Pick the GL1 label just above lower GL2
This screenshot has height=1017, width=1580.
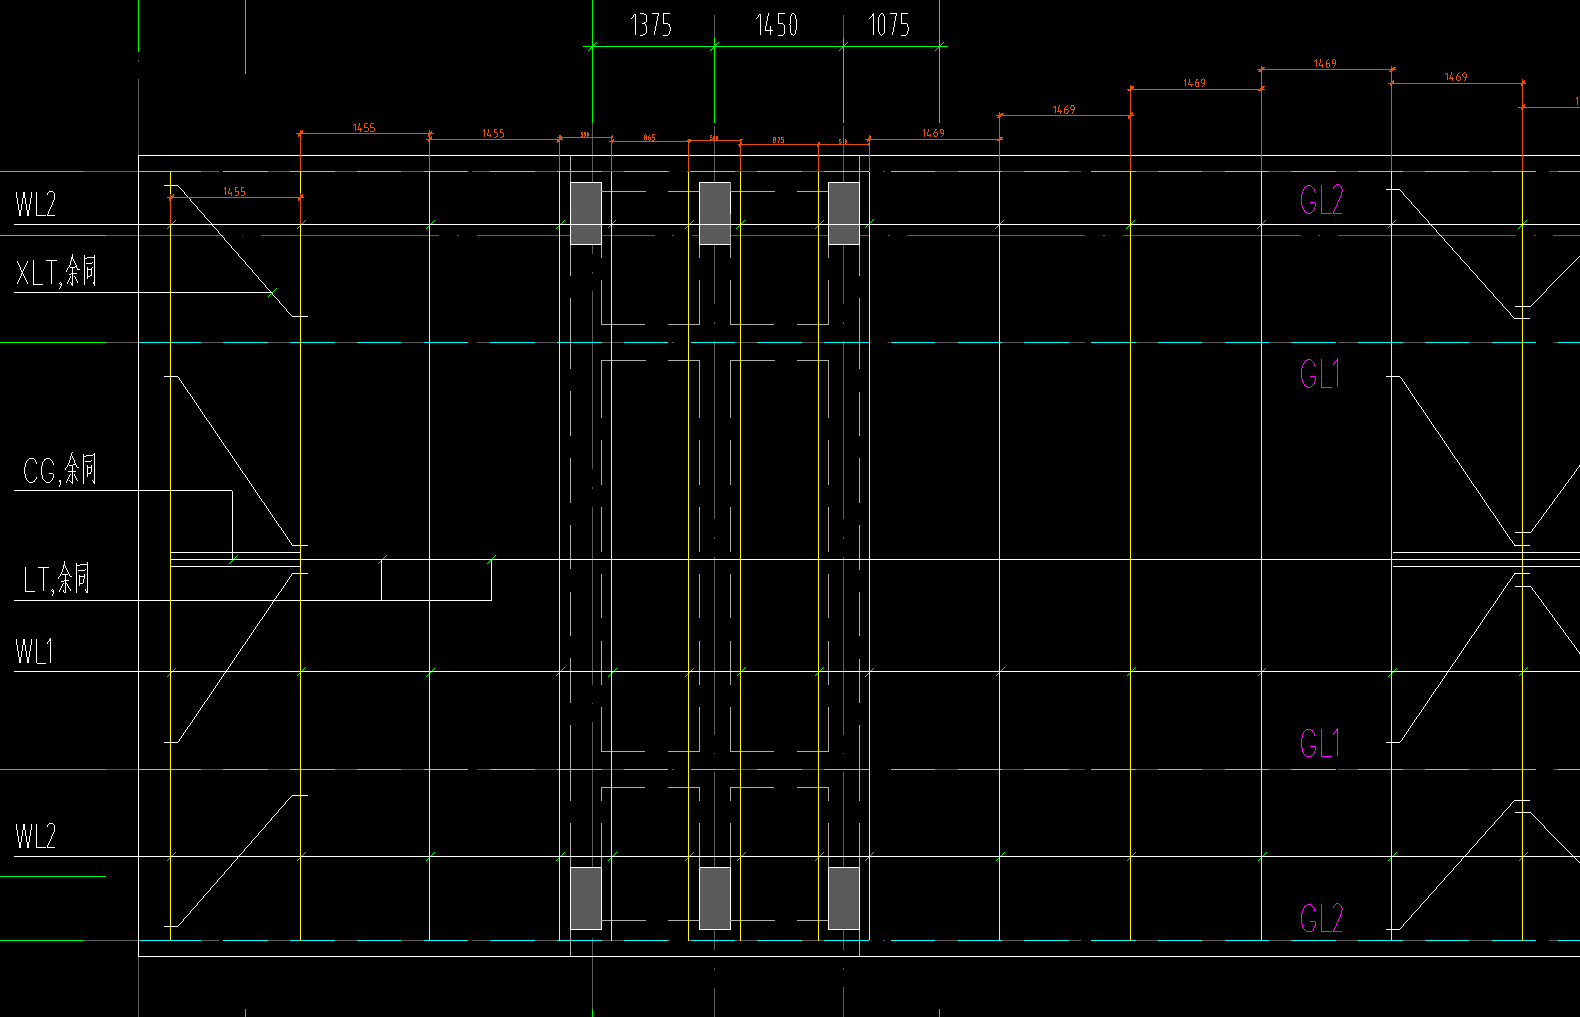1319,743
